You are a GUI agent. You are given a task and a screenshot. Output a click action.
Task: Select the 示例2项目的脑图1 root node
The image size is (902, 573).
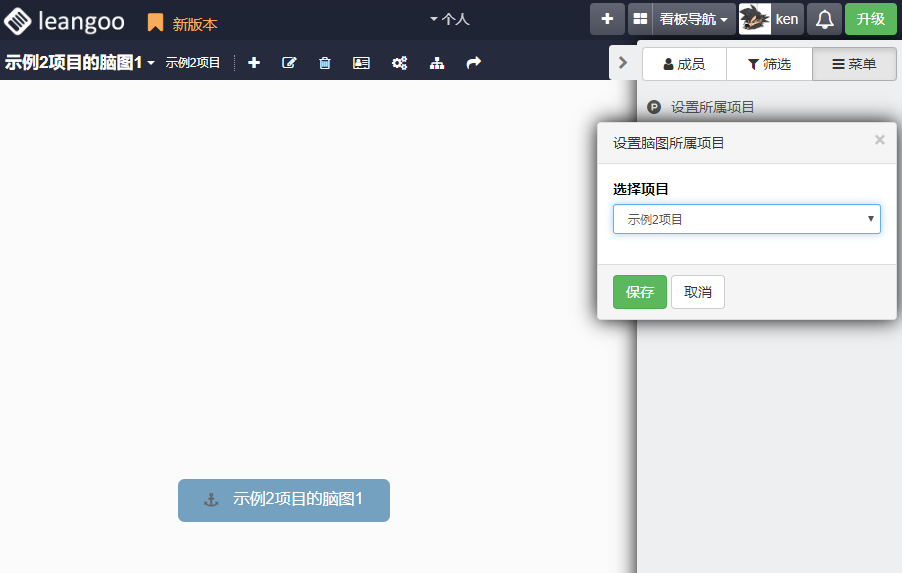click(x=284, y=500)
